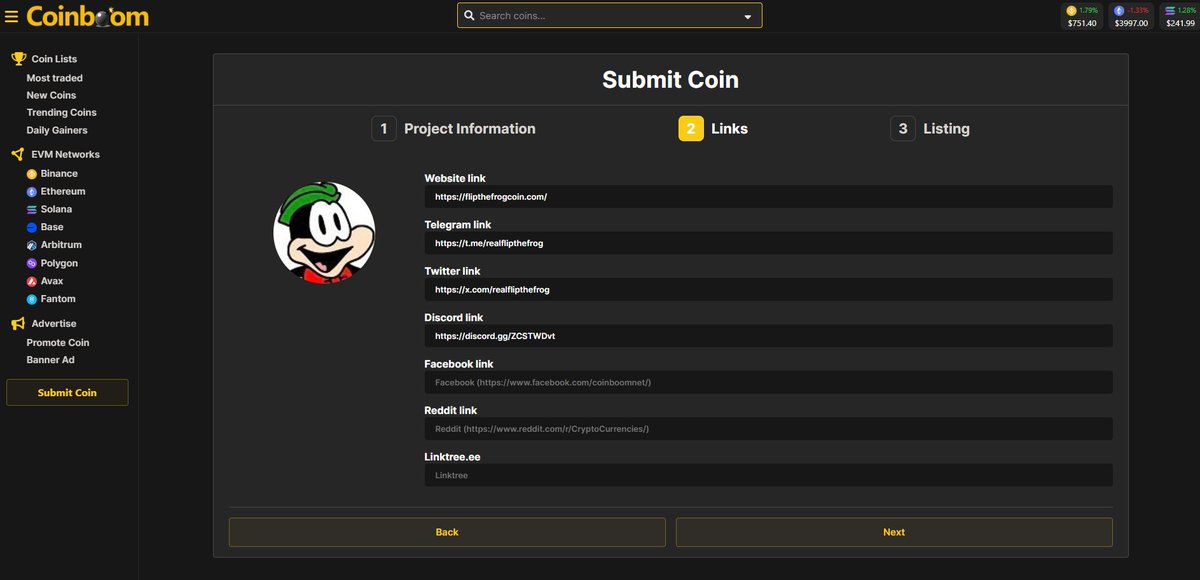Image resolution: width=1200 pixels, height=580 pixels.
Task: Click the Next button
Action: pos(894,532)
